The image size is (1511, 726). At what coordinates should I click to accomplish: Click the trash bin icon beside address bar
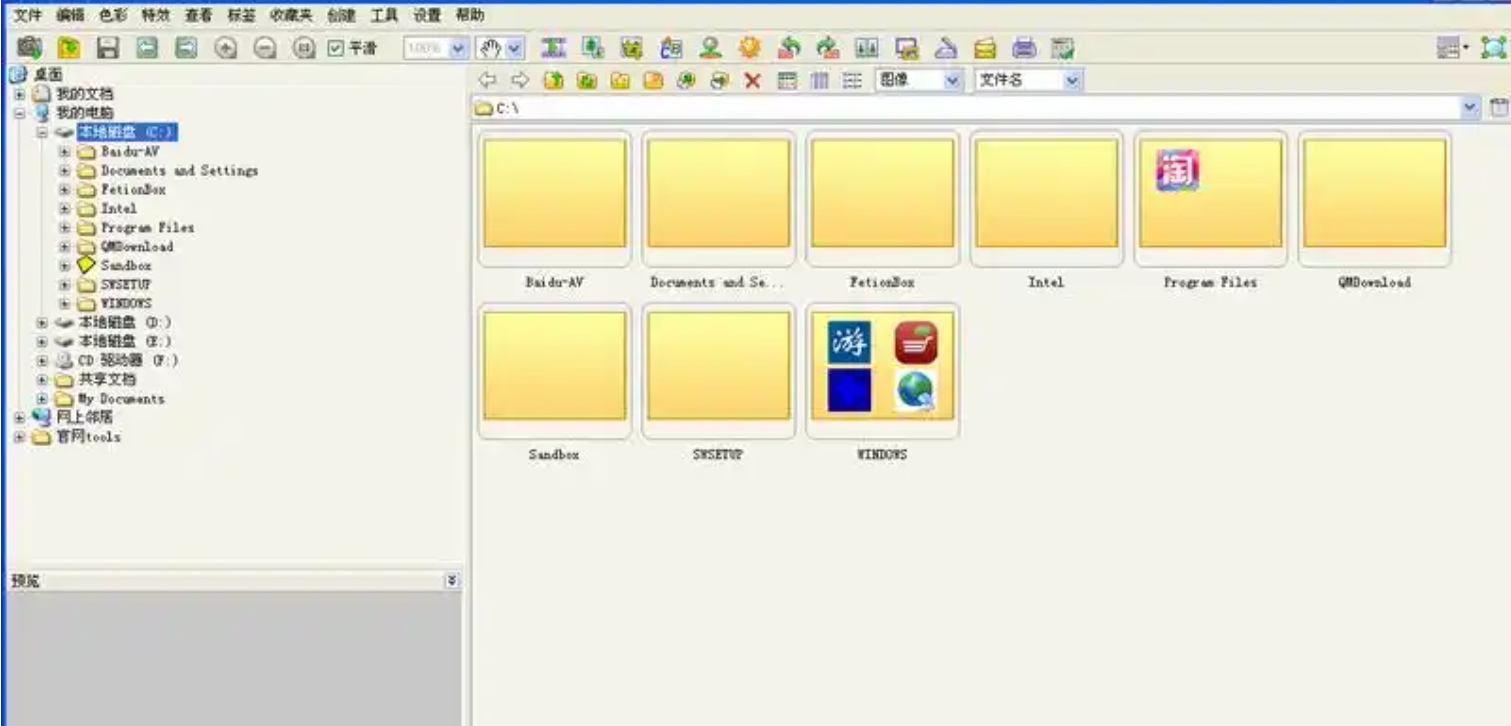click(x=1497, y=107)
